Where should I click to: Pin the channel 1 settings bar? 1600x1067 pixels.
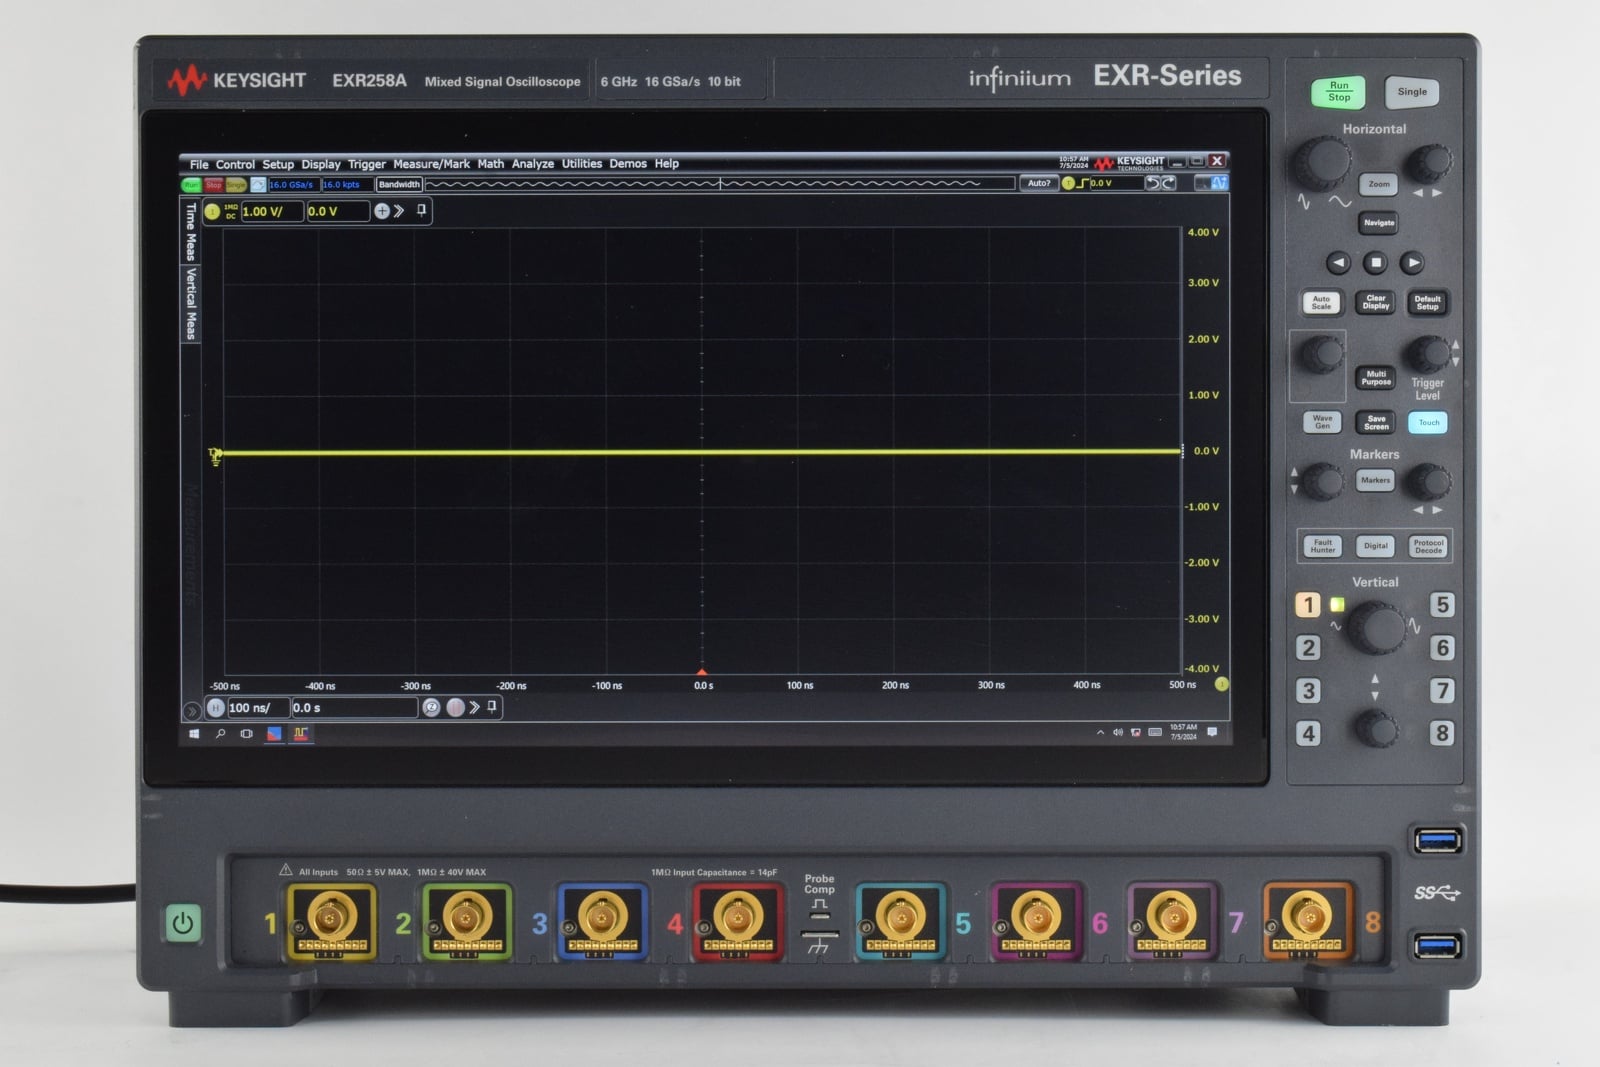click(422, 210)
